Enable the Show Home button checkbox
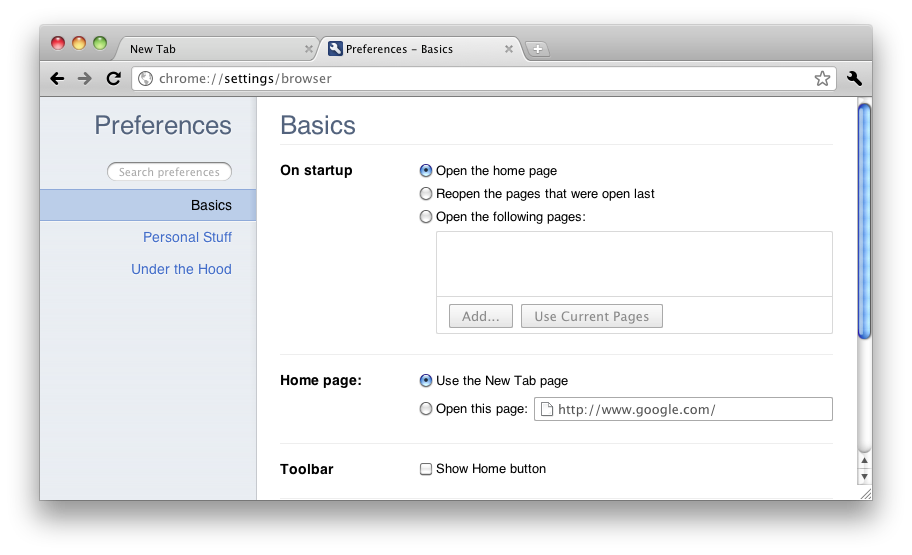 426,469
